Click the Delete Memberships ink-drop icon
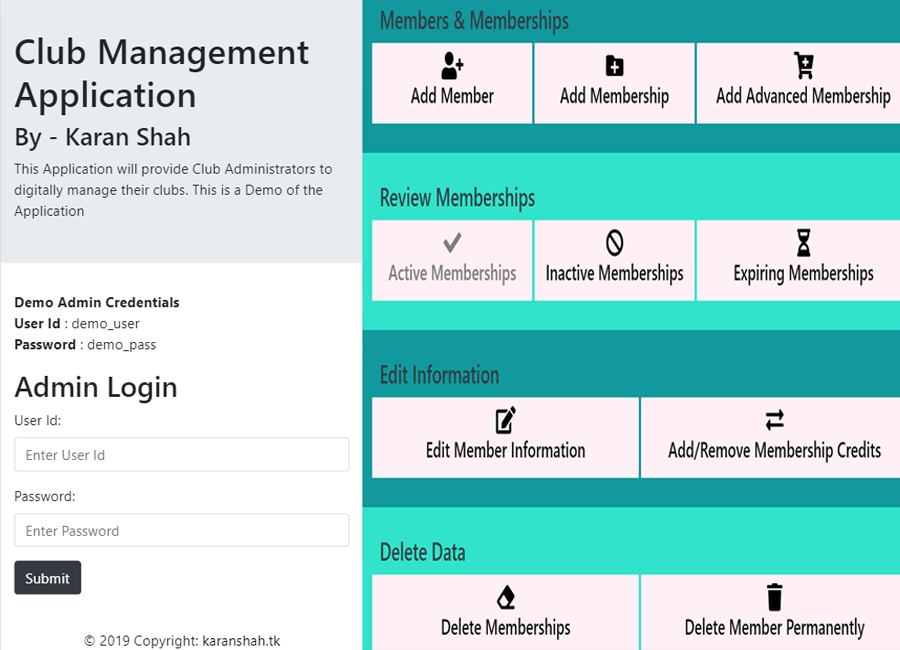The width and height of the screenshot is (900, 650). click(505, 594)
